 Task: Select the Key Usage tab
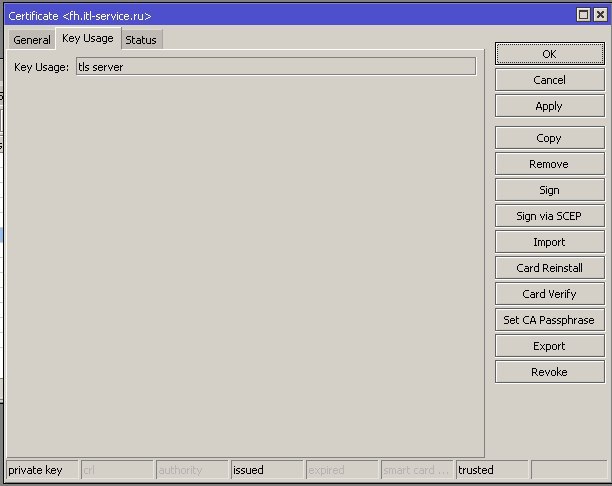(88, 38)
